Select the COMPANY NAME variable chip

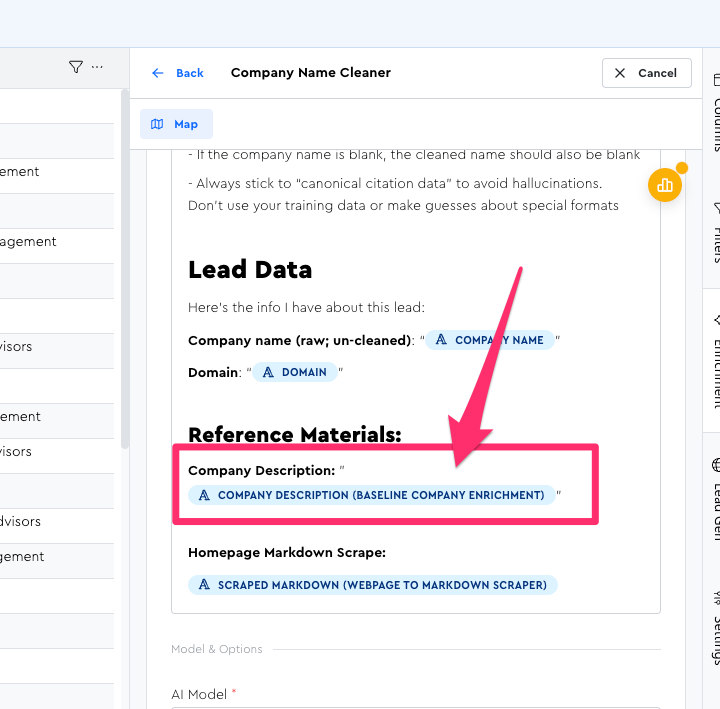[489, 340]
